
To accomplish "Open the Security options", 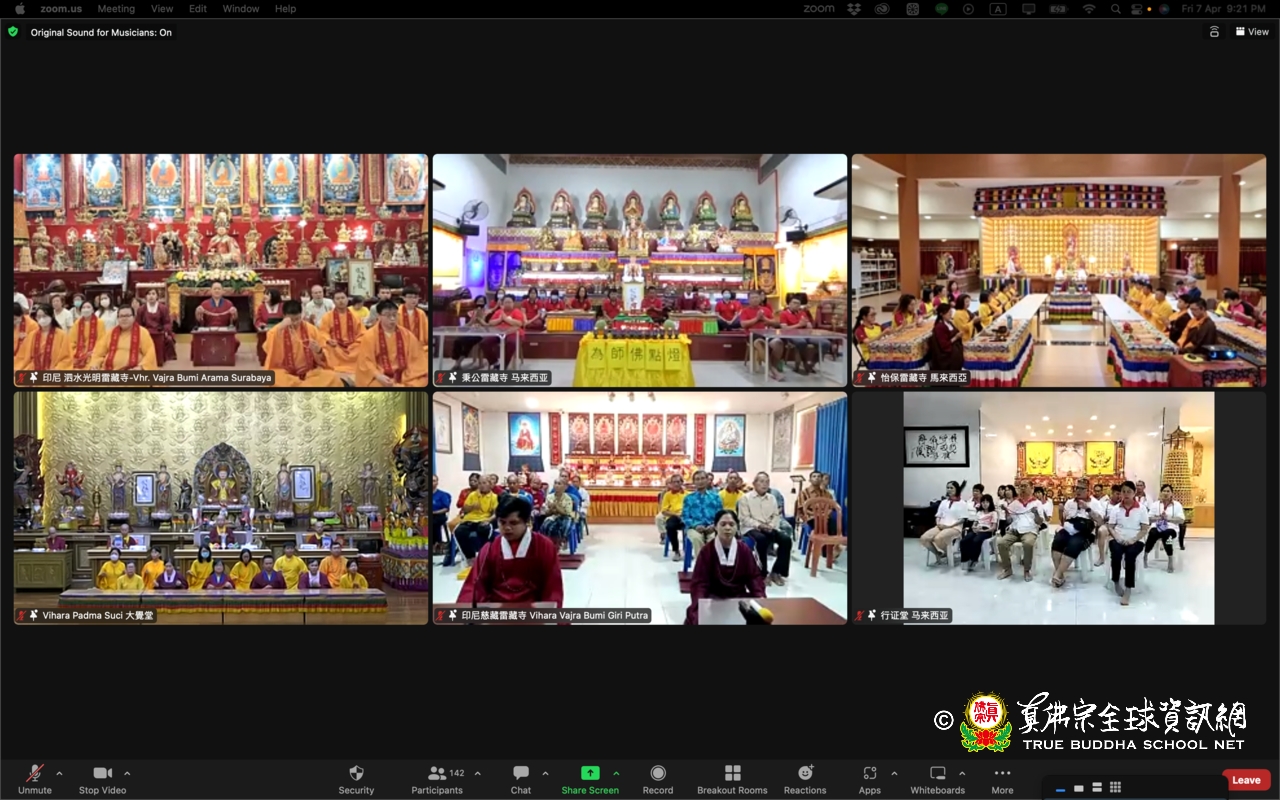I will point(356,779).
